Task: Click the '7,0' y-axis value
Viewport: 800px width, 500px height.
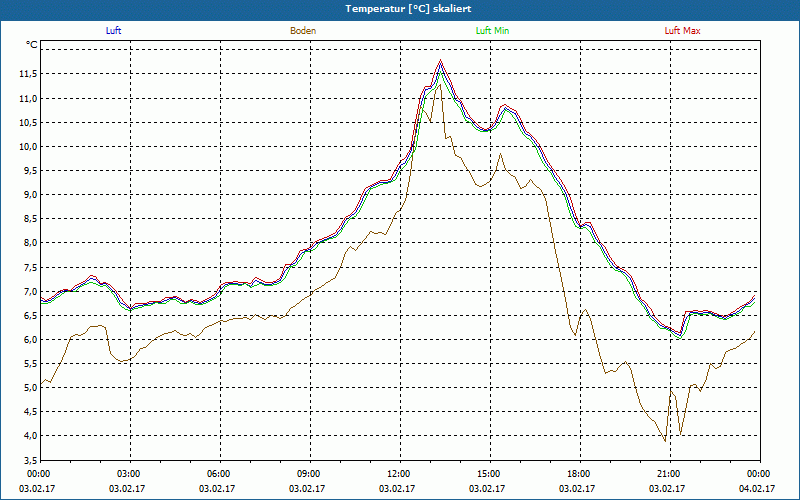Action: 30,291
